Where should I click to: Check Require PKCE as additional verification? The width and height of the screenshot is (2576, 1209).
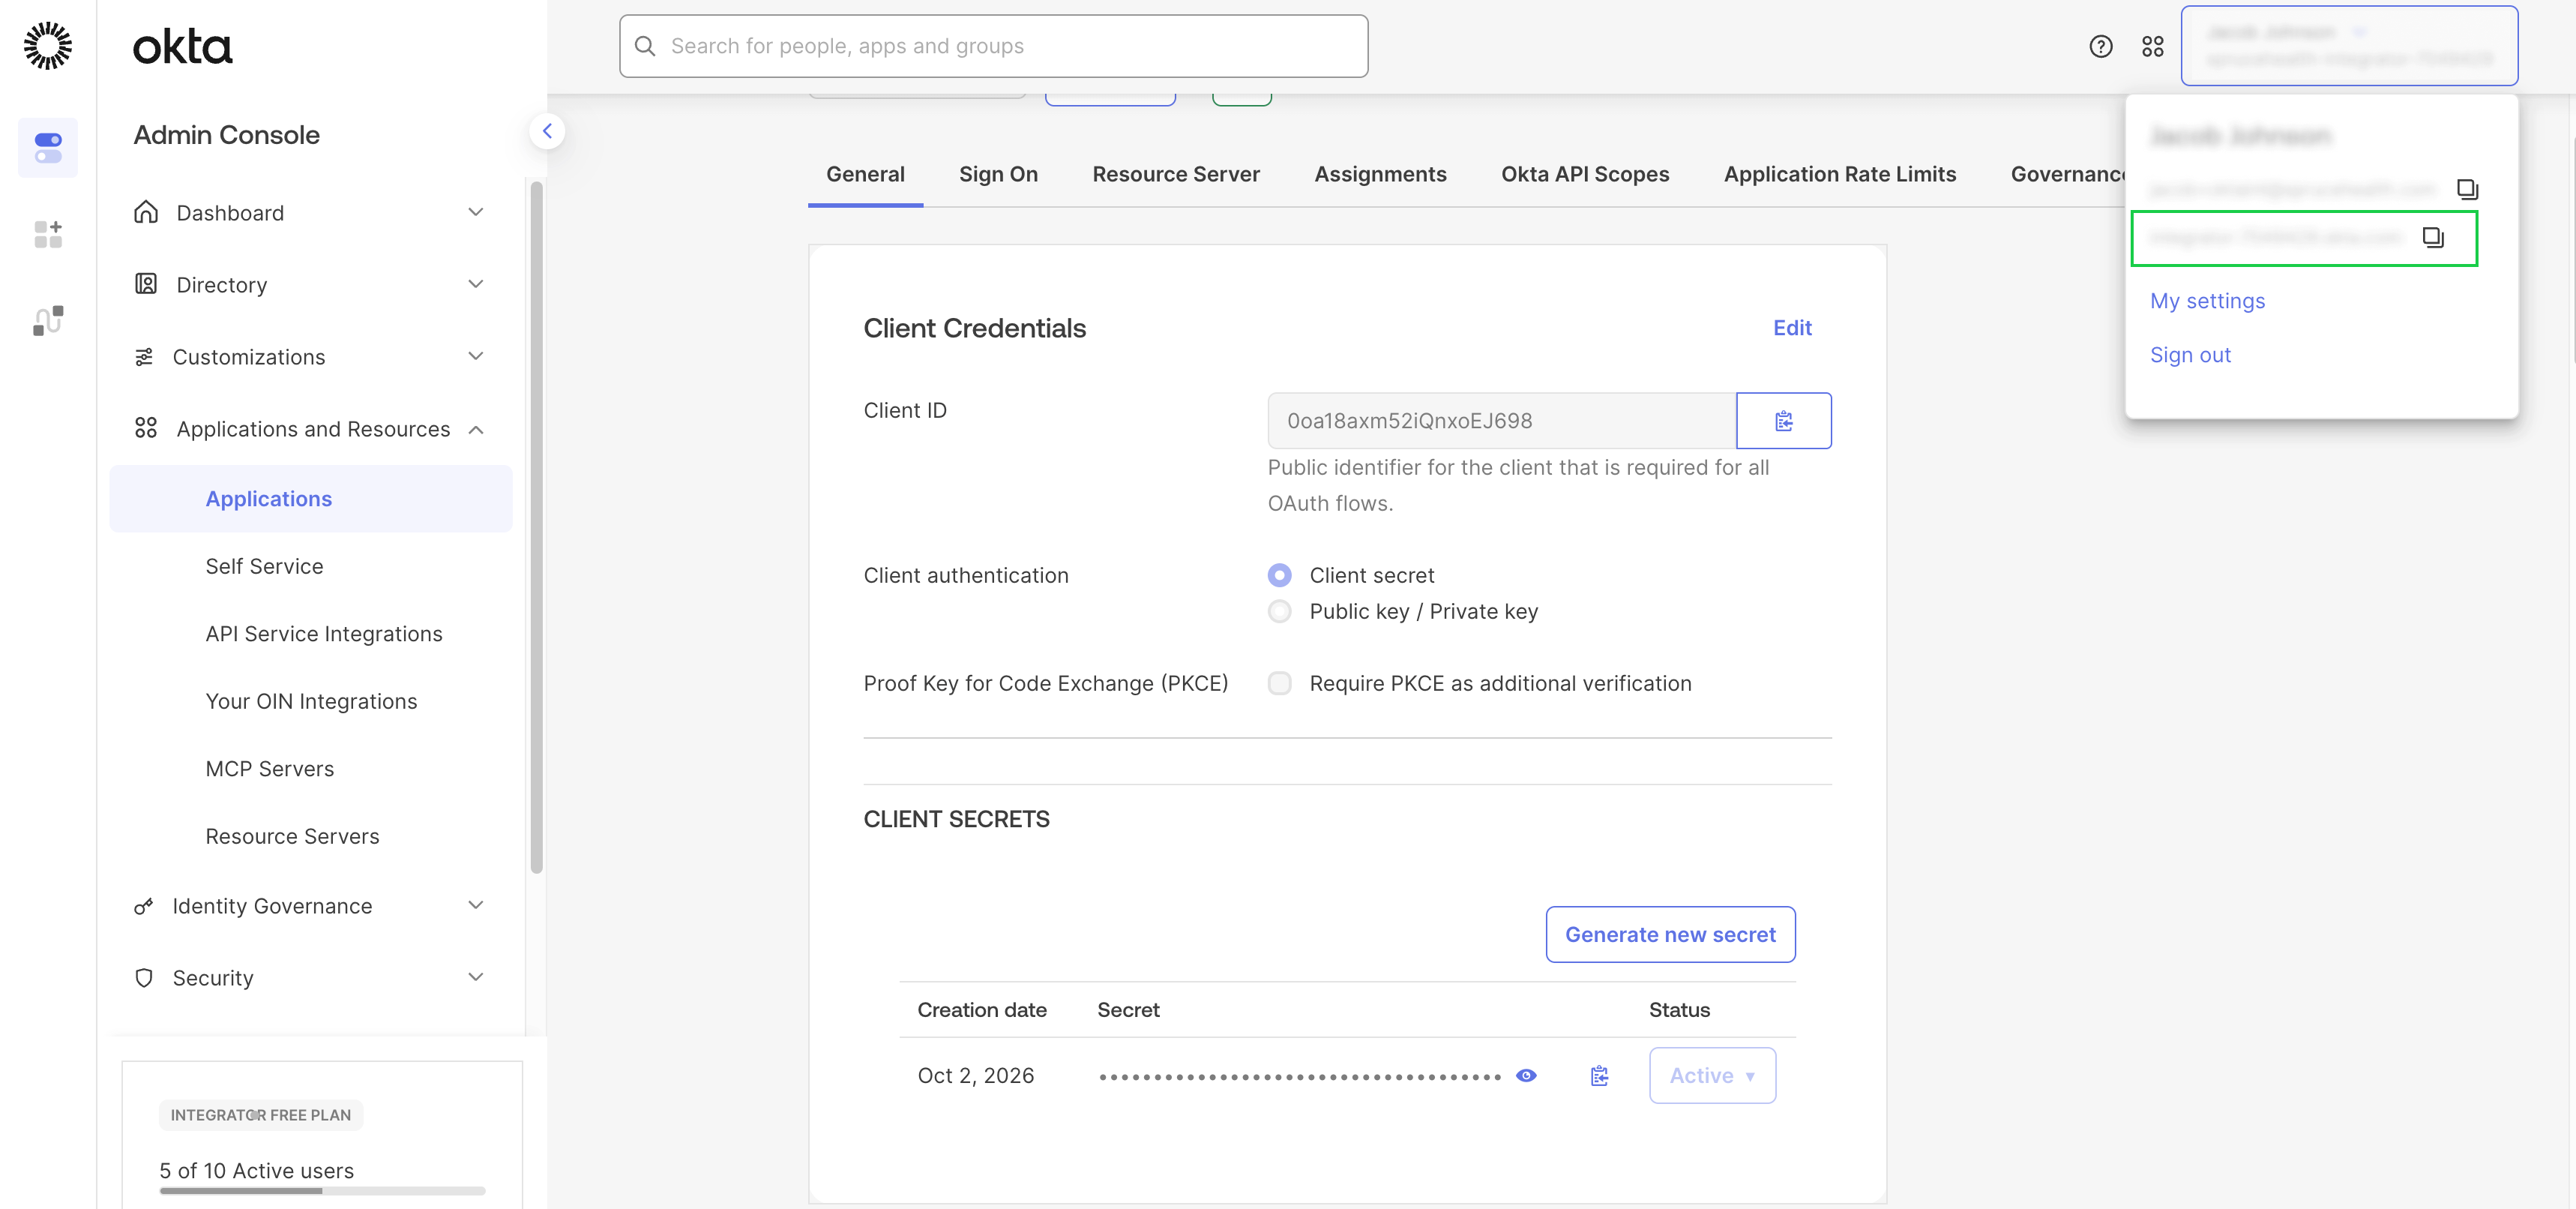point(1279,683)
